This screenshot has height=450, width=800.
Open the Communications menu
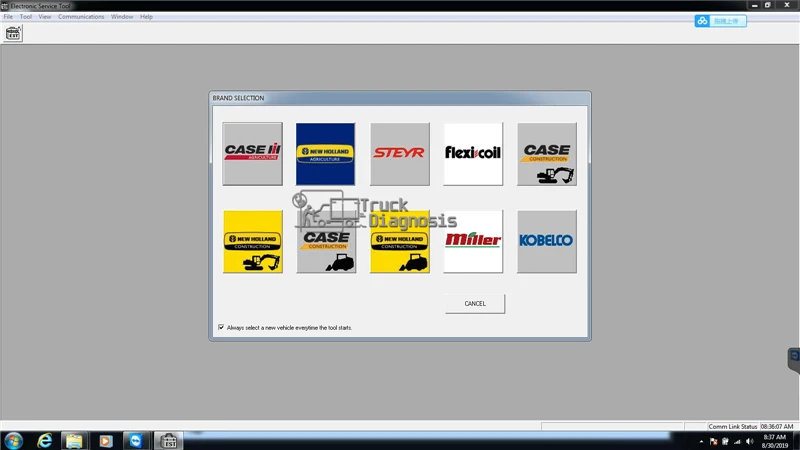point(81,17)
